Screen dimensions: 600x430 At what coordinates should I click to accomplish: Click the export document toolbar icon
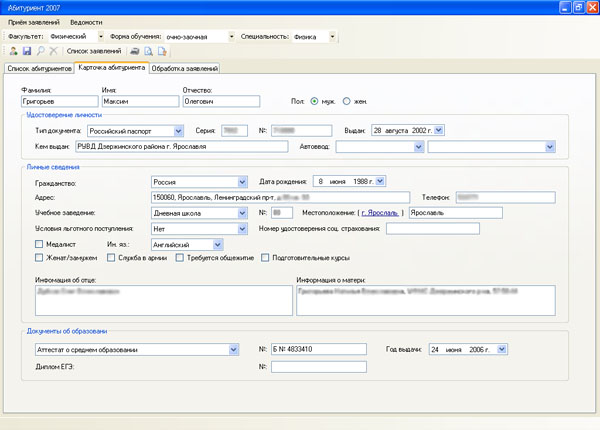(x=161, y=50)
